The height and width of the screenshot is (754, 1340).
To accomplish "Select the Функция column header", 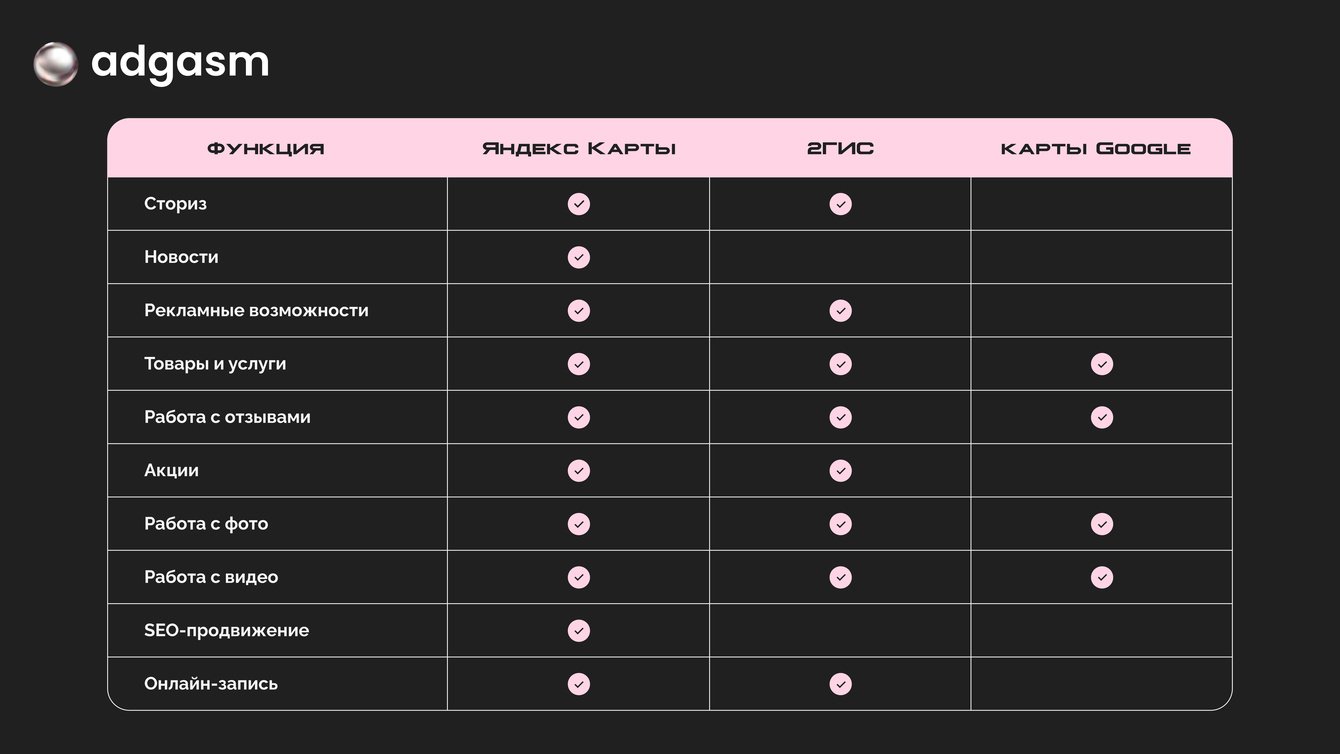I will pos(266,149).
